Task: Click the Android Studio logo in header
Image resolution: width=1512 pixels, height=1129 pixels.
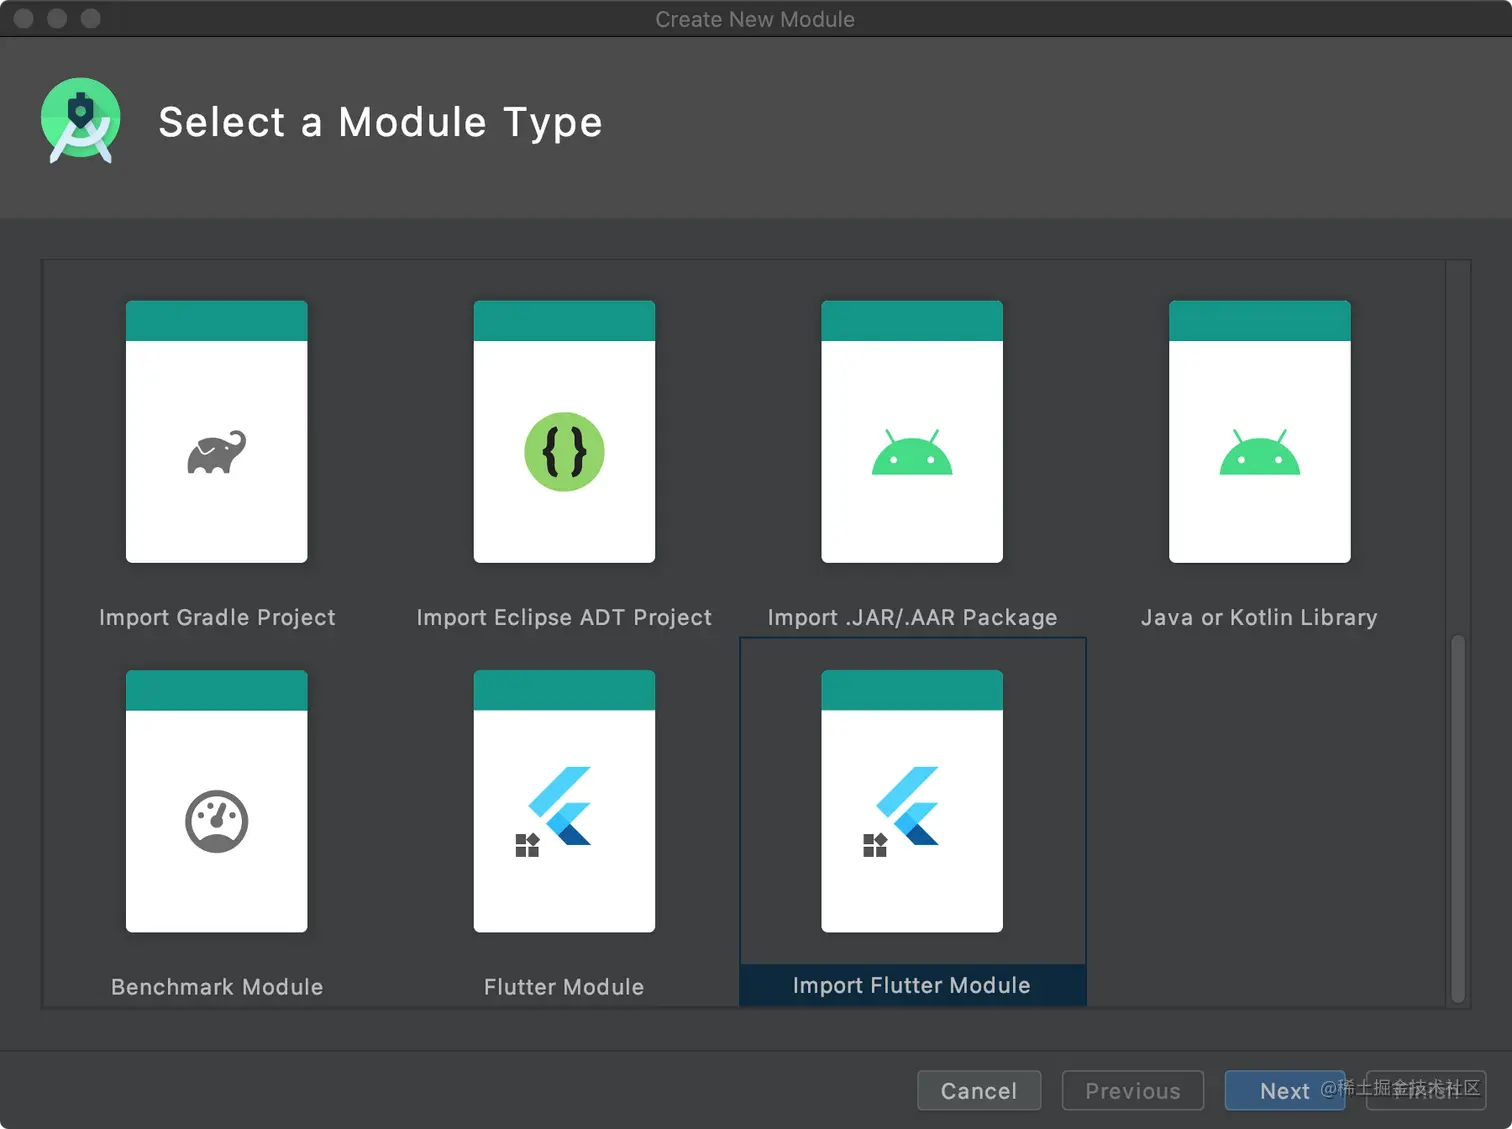Action: 81,120
